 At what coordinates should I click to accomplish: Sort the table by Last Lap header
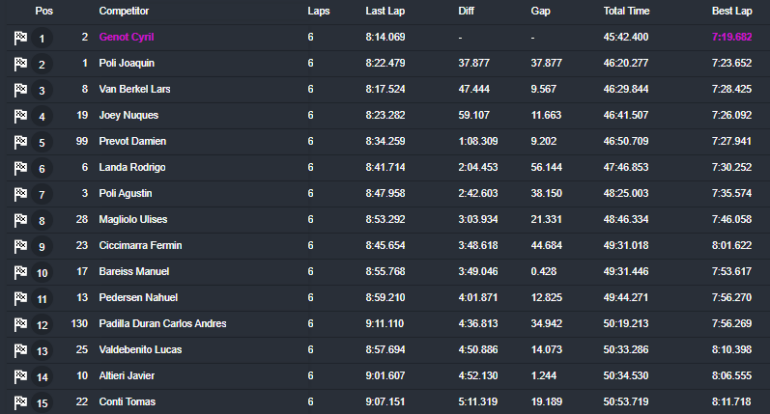pyautogui.click(x=386, y=11)
